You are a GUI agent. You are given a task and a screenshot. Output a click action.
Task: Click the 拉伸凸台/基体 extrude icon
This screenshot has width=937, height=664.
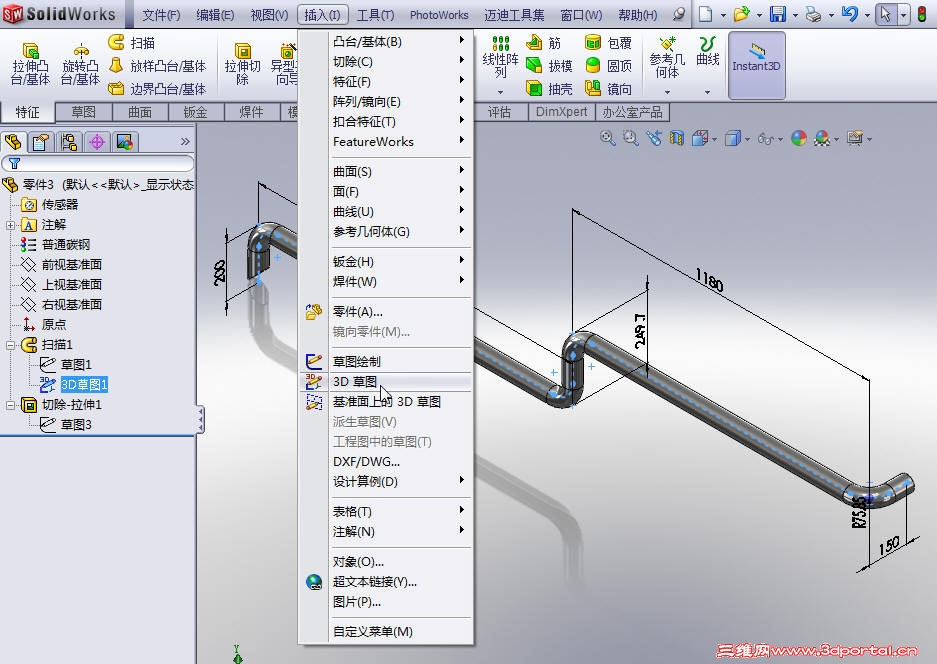tap(30, 51)
